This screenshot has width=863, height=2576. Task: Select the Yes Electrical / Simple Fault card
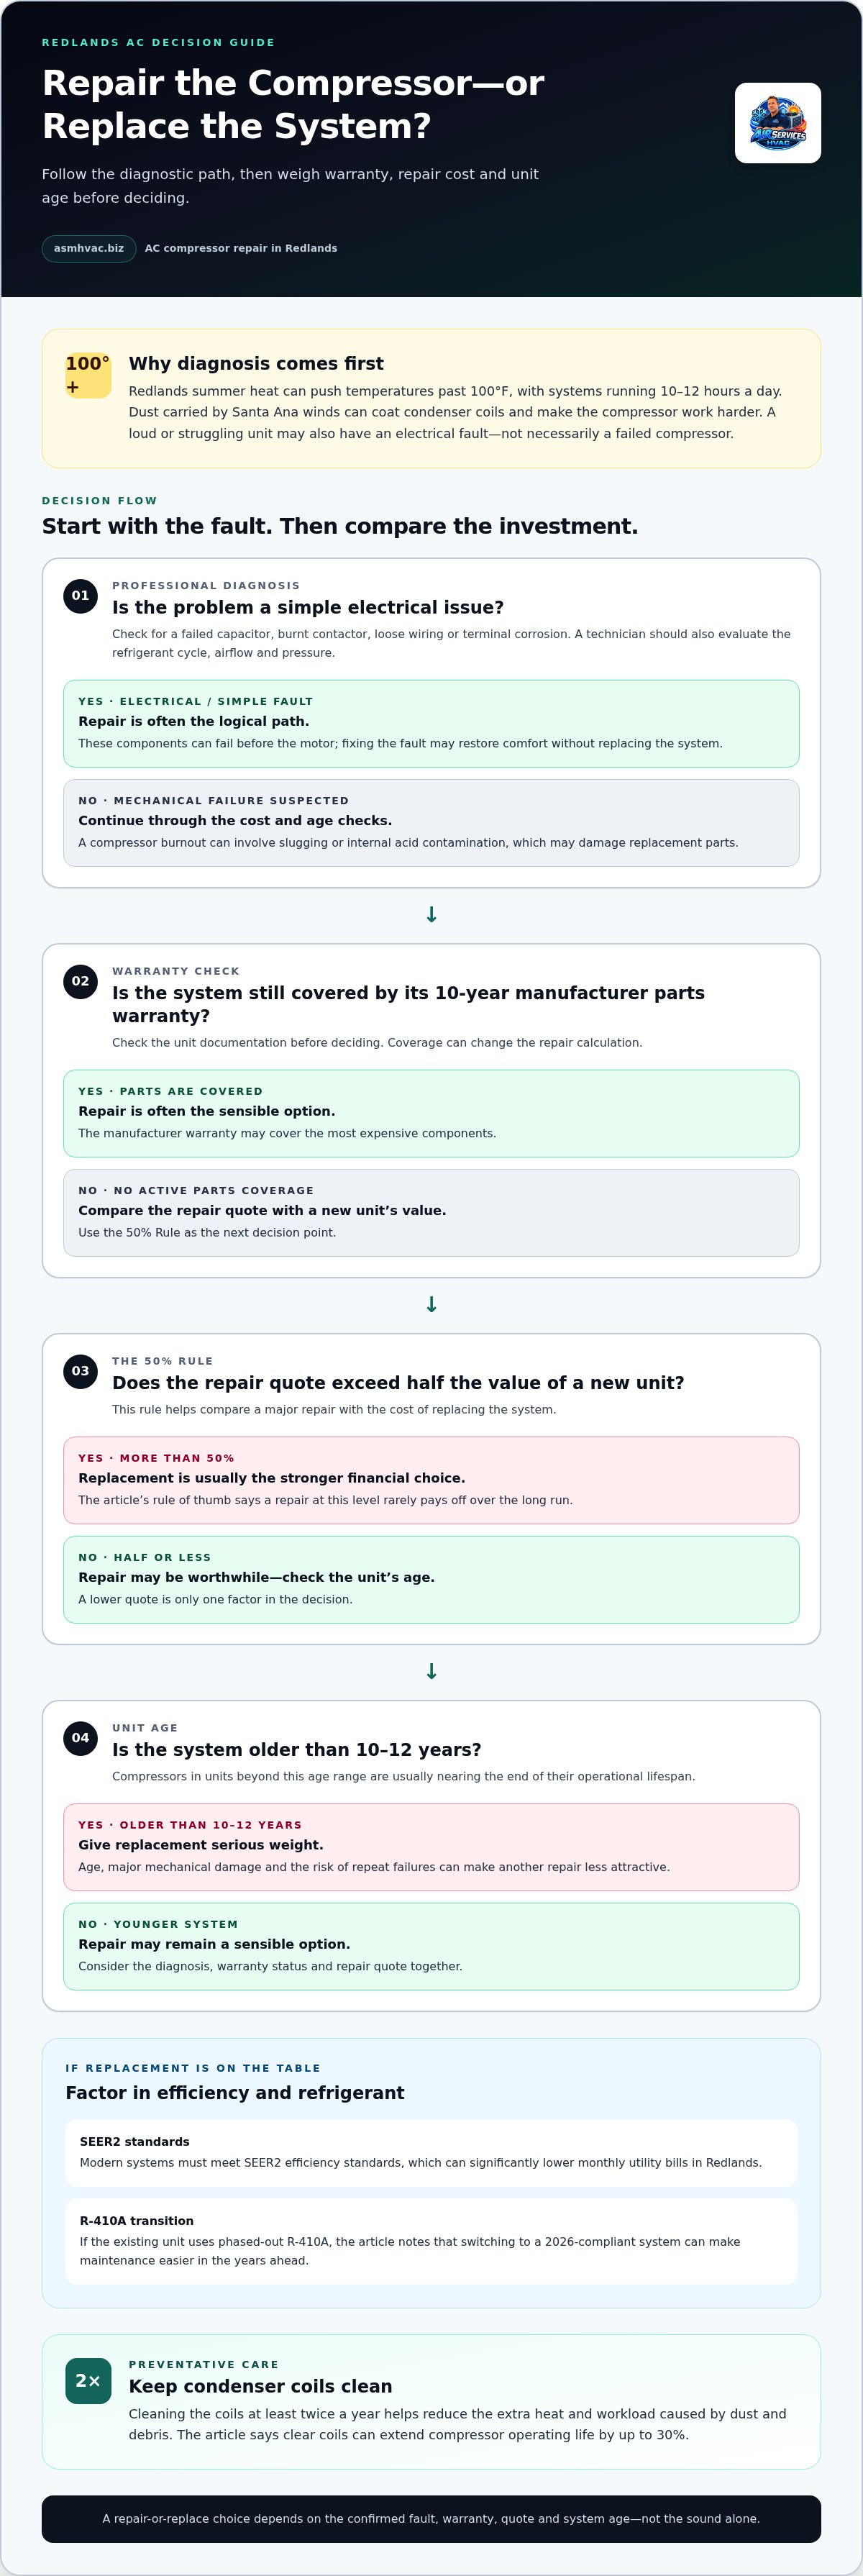(x=431, y=724)
